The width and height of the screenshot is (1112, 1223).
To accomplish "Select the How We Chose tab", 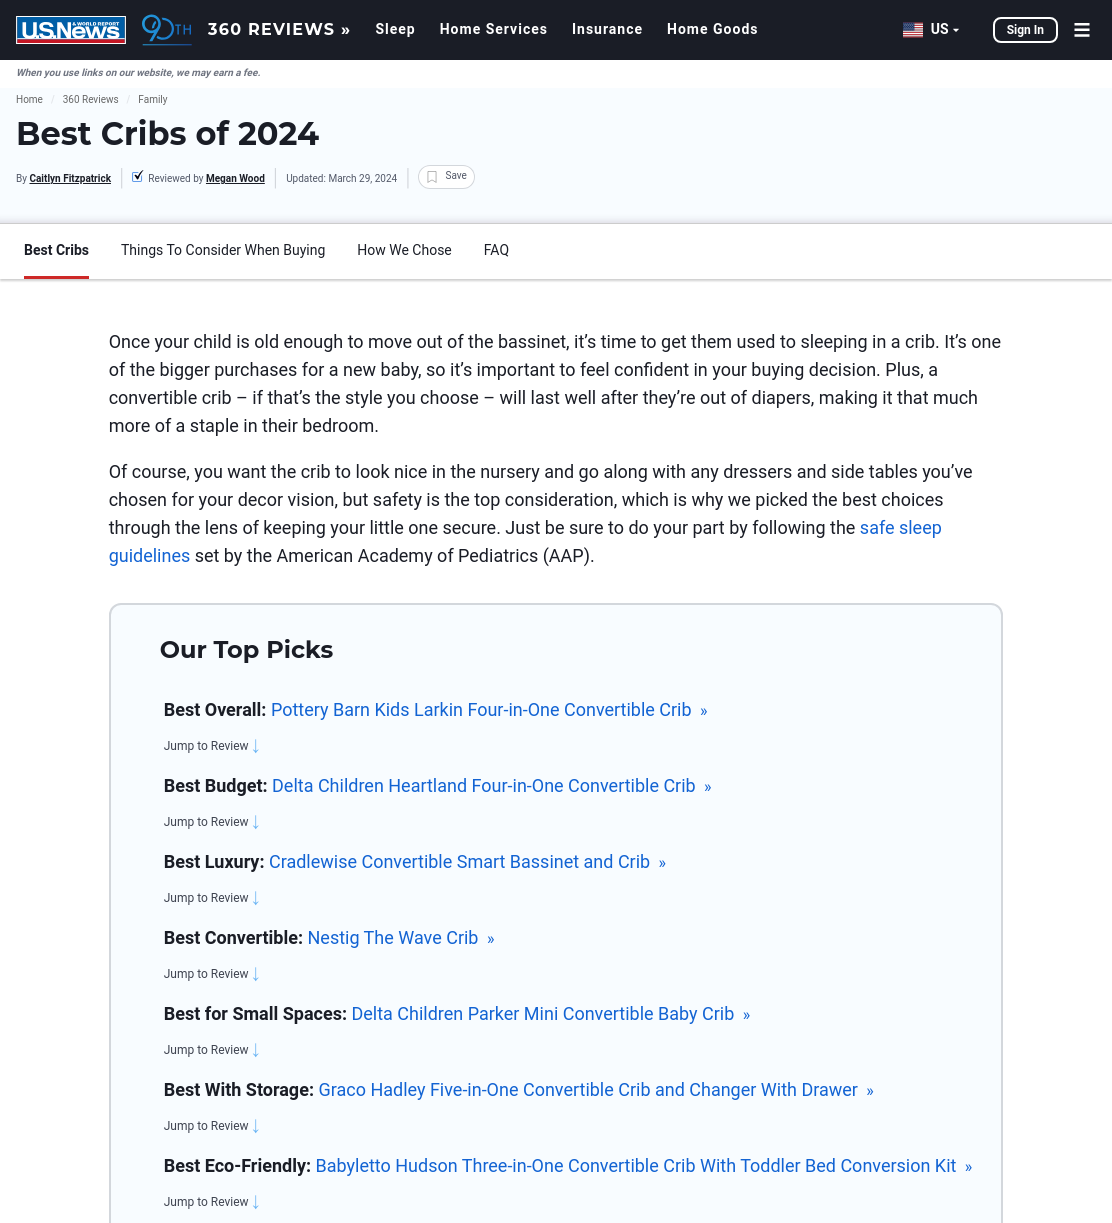I will pyautogui.click(x=404, y=250).
